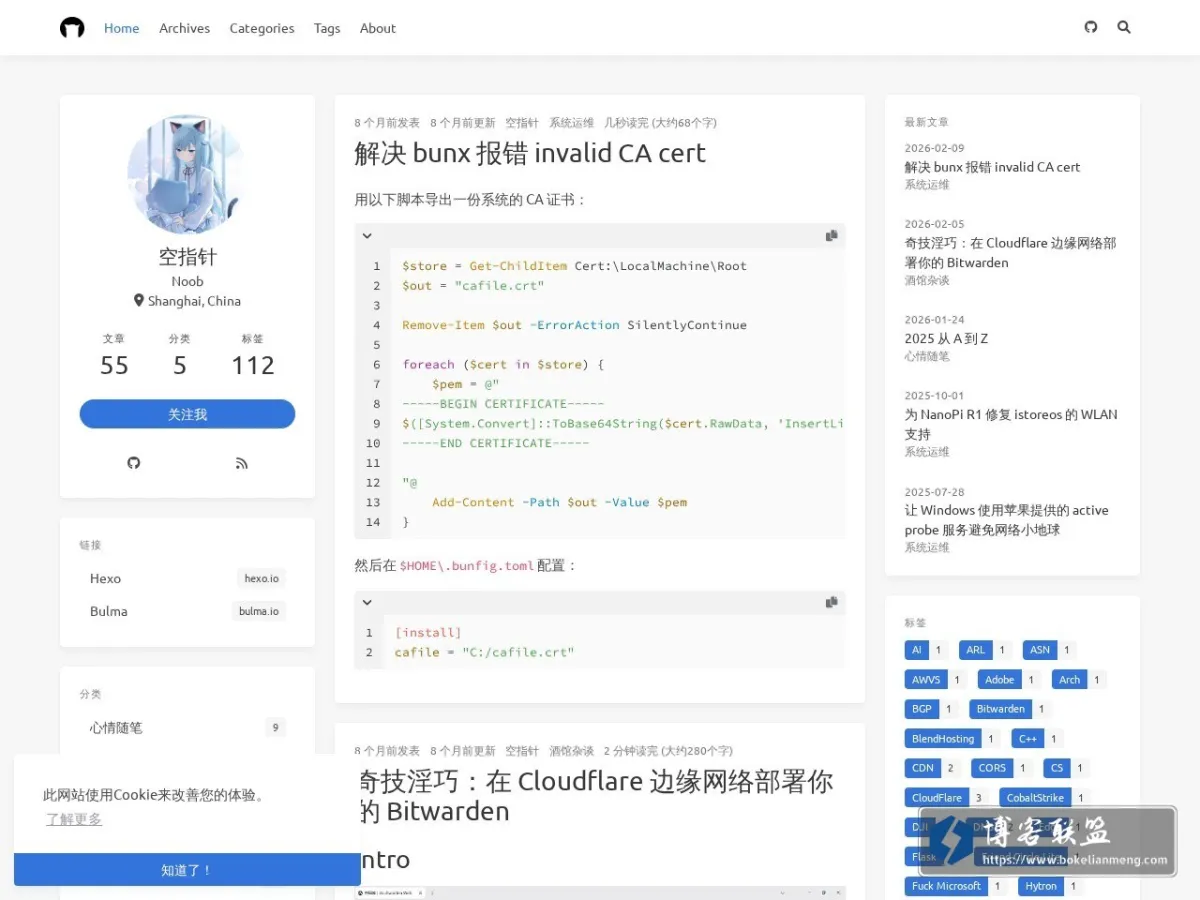Select the C++ tag
Screen dimensions: 1200x900
(1028, 739)
